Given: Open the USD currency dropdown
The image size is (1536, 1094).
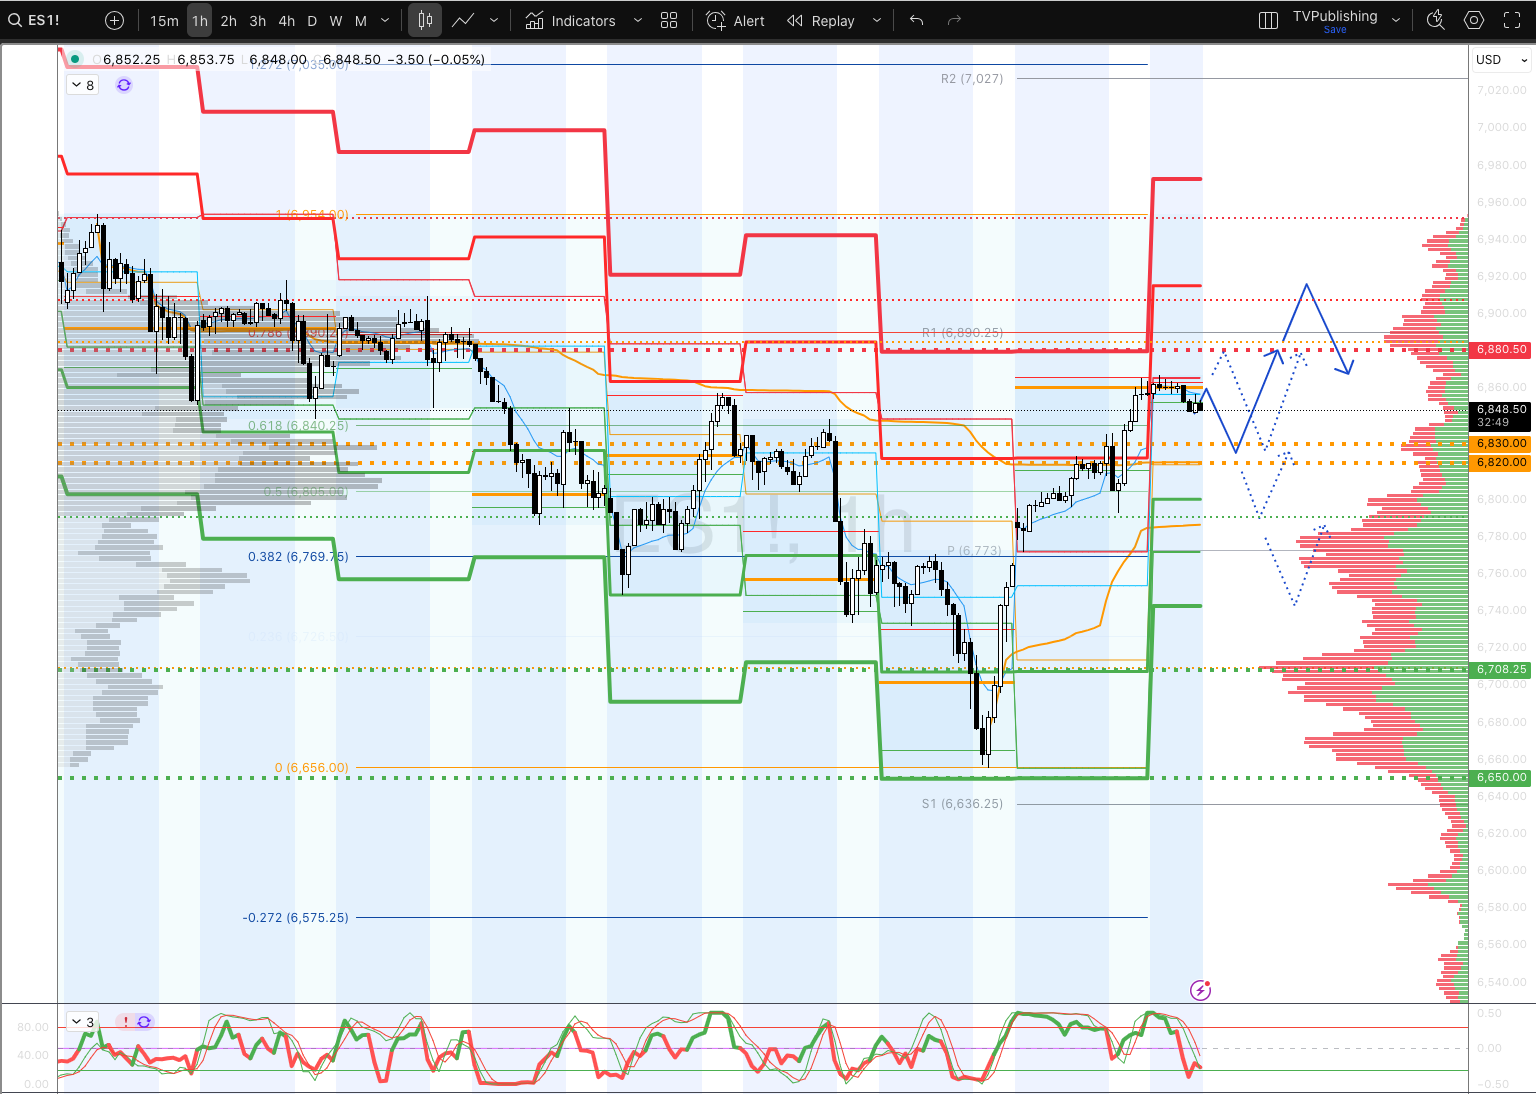Looking at the screenshot, I should coord(1502,60).
